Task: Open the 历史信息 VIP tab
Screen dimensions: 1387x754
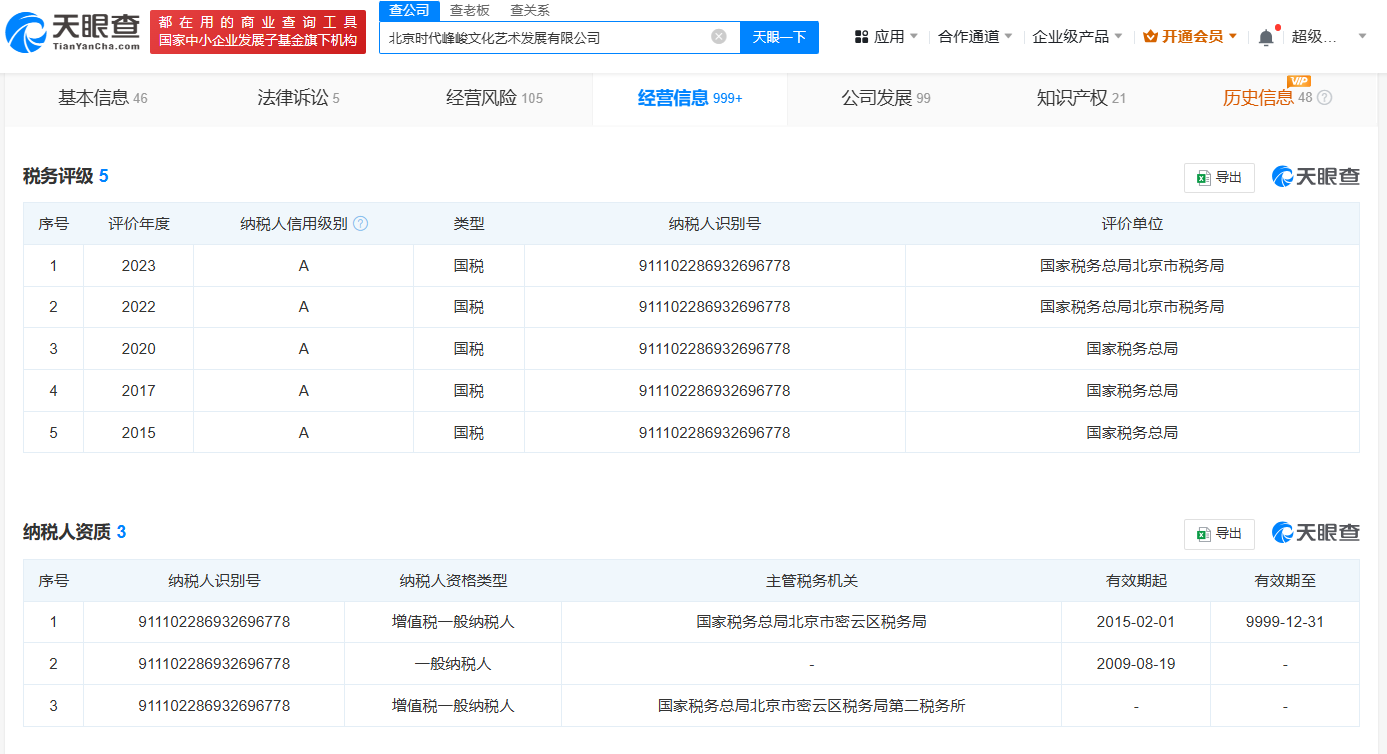Action: 1267,98
